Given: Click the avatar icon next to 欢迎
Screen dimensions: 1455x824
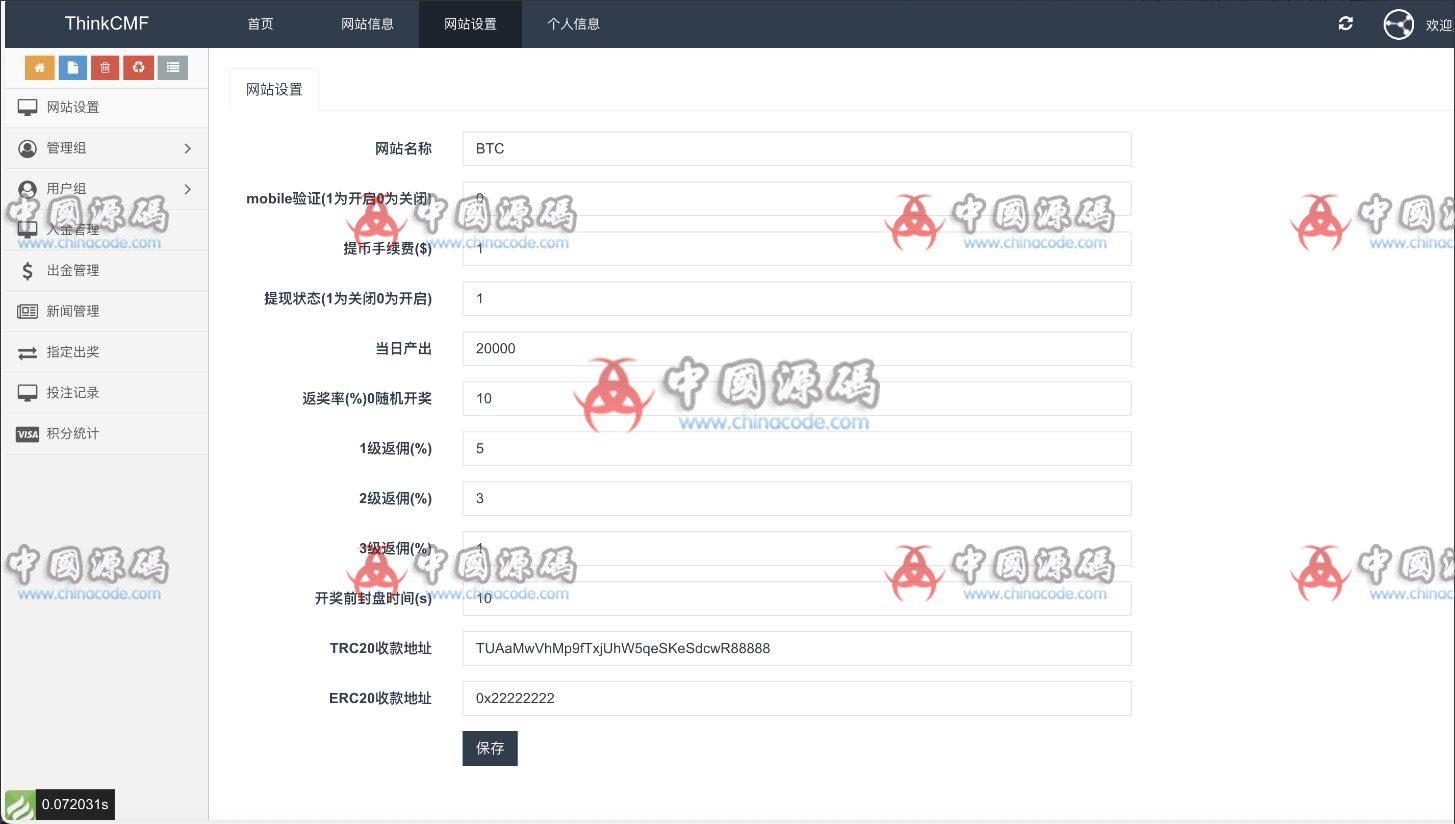Looking at the screenshot, I should [1399, 24].
